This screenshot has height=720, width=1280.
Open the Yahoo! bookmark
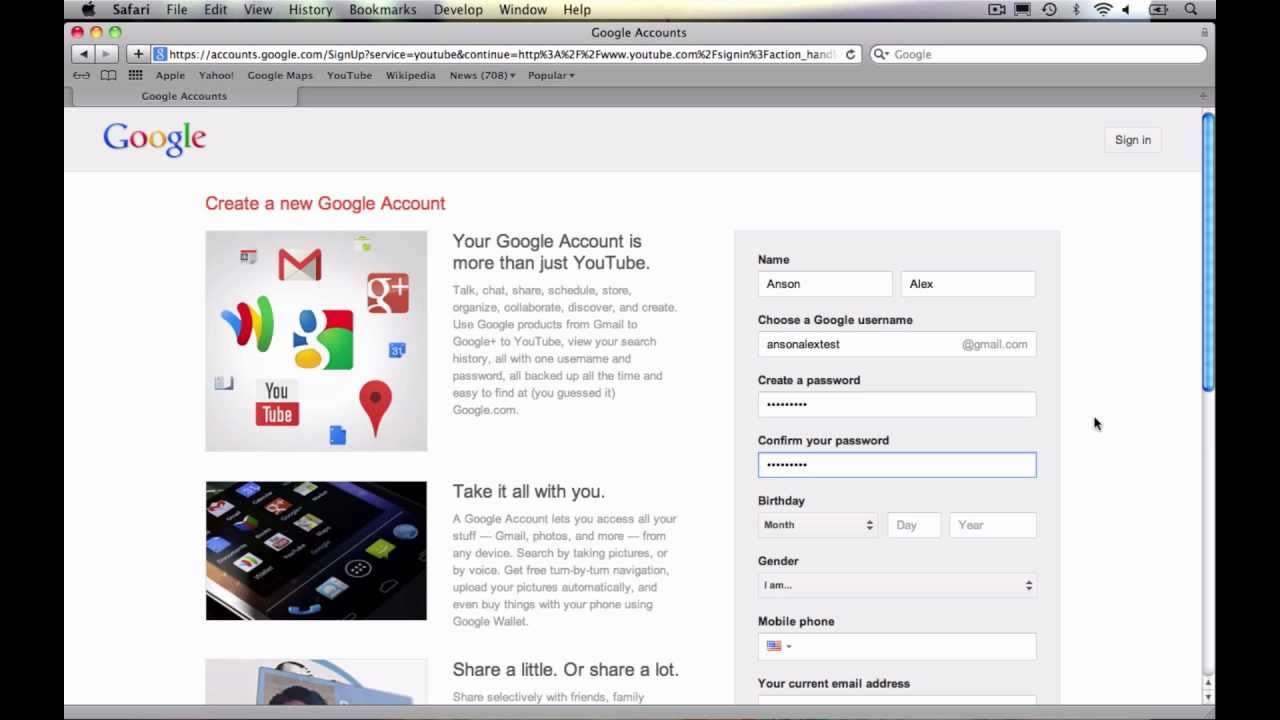[216, 75]
